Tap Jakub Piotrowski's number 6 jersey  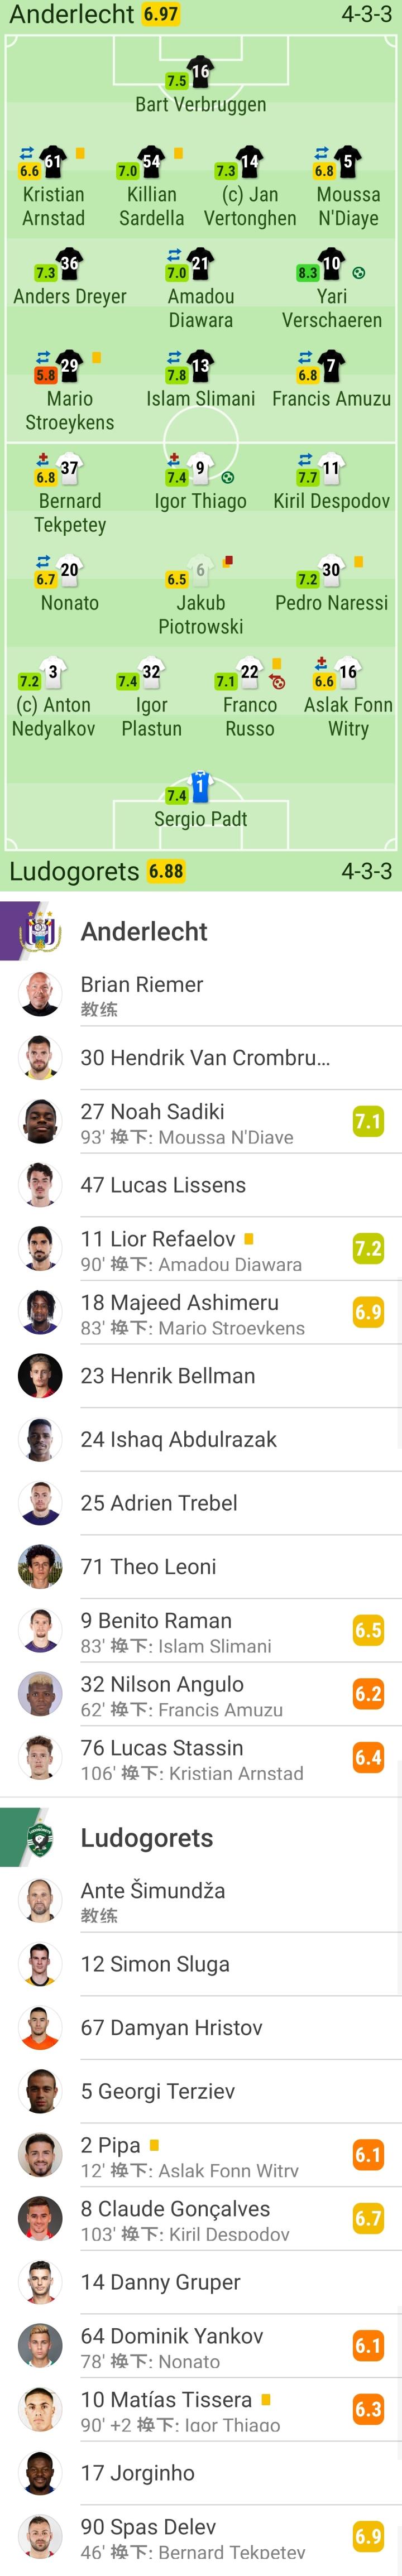(x=200, y=571)
